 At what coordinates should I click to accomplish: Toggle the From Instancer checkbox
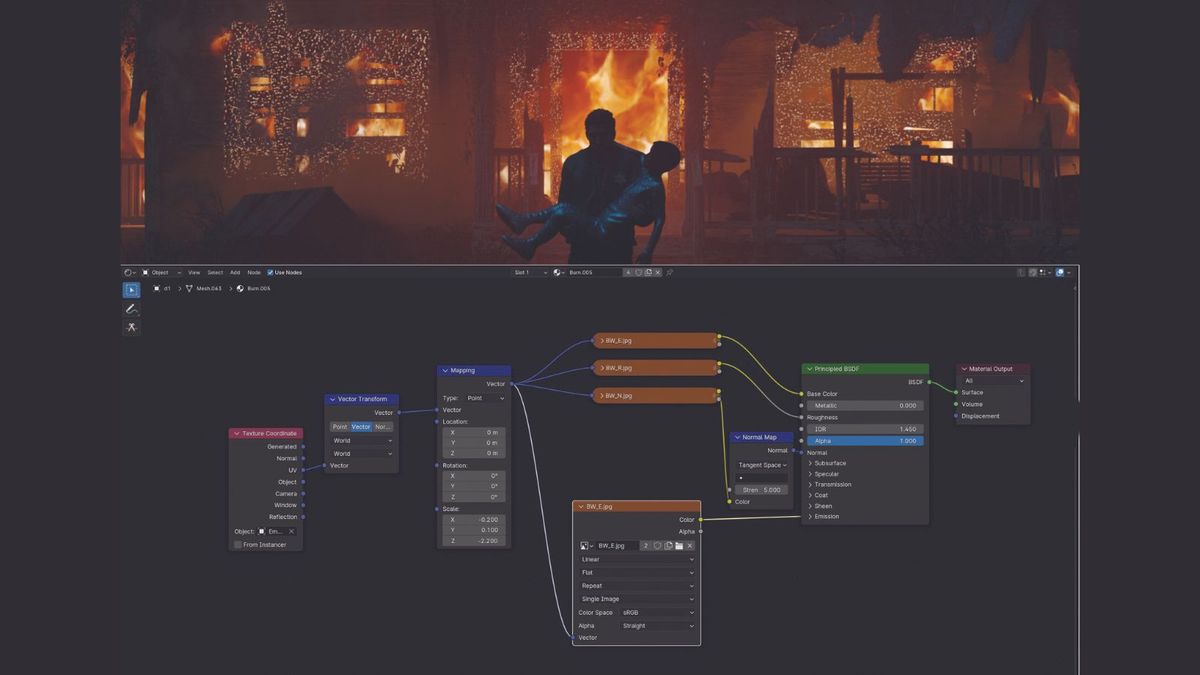tap(238, 544)
